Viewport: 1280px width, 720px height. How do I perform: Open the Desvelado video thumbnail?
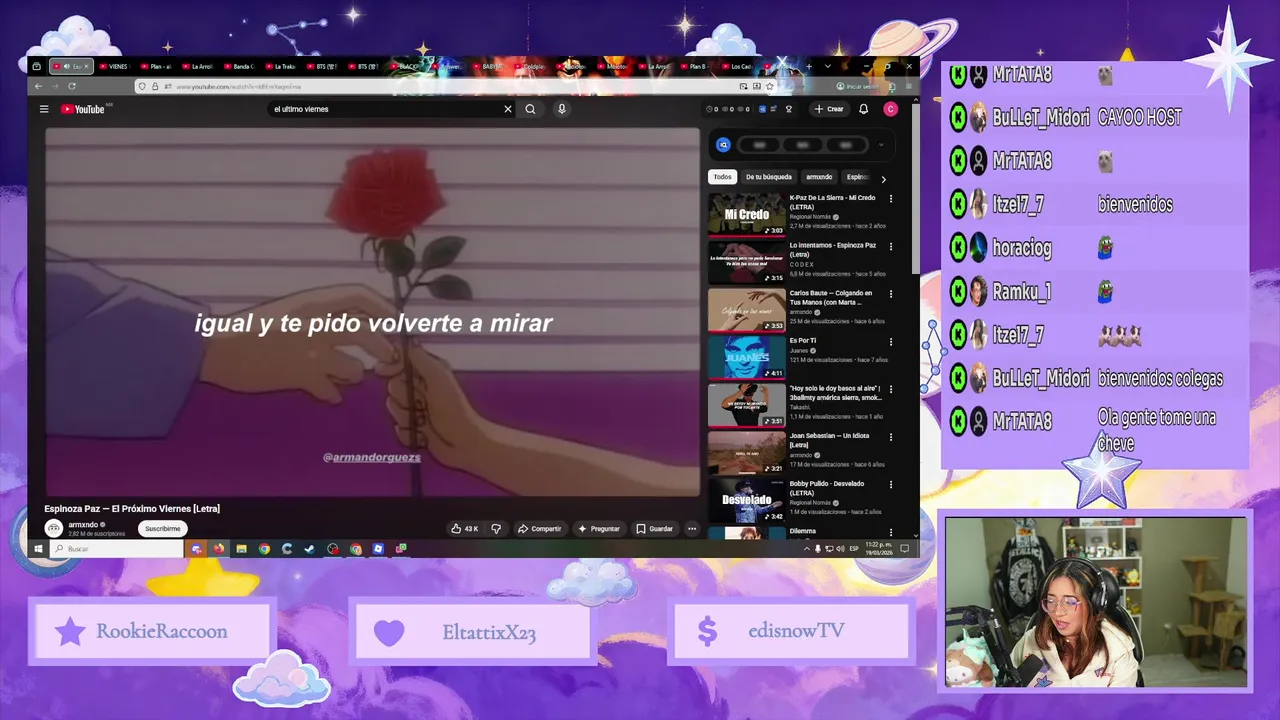click(x=747, y=500)
